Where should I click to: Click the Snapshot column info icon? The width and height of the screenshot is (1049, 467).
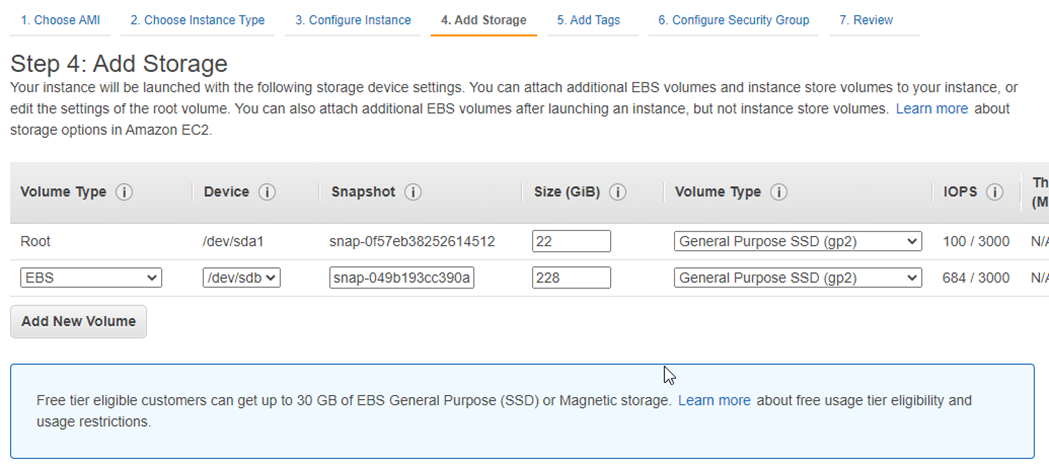click(413, 192)
